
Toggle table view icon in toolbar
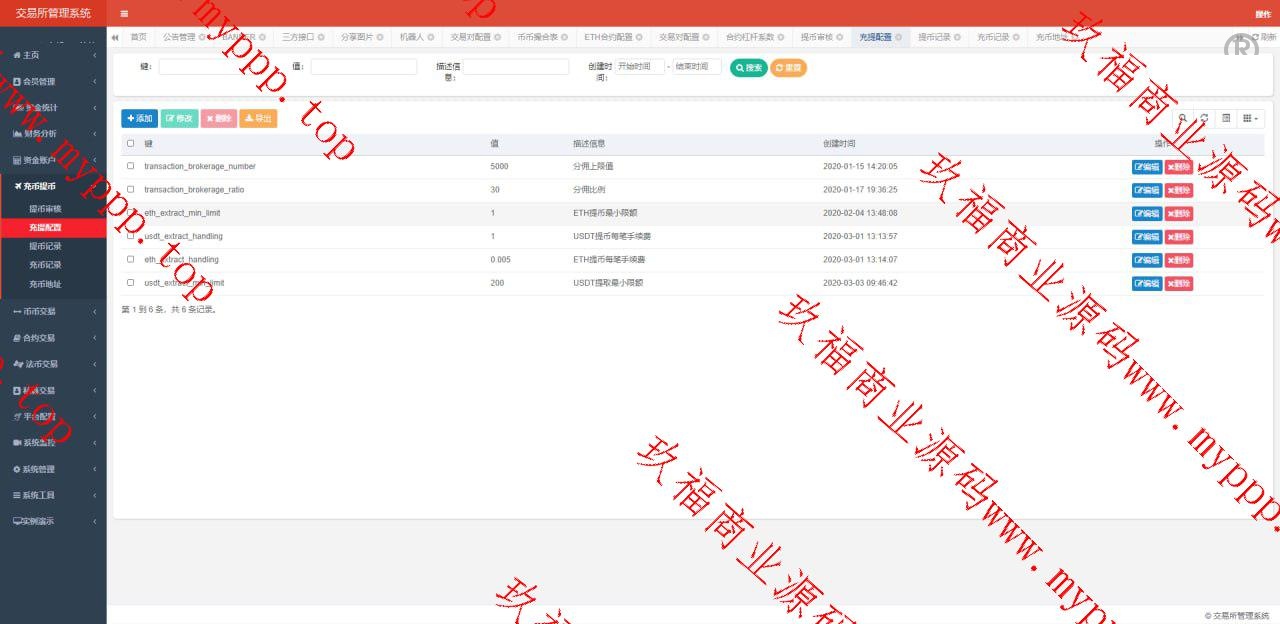pyautogui.click(x=1226, y=118)
